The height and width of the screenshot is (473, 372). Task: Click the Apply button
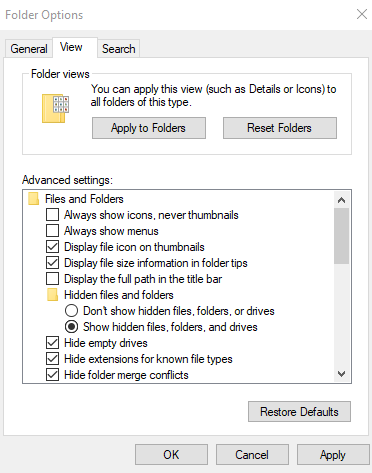click(333, 455)
